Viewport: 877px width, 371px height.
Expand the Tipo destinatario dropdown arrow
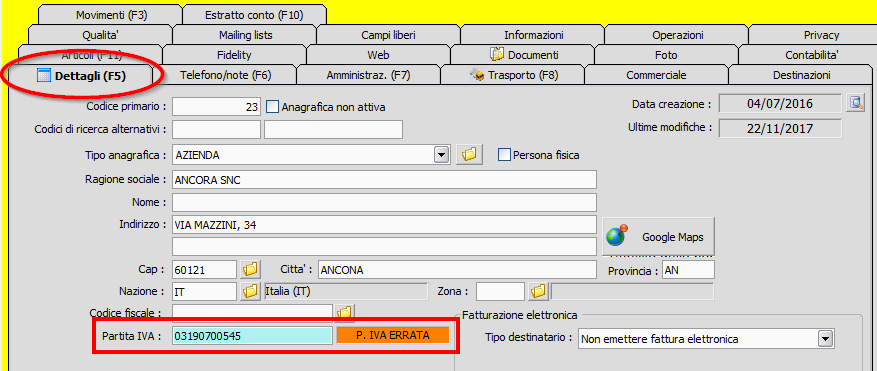(x=826, y=339)
